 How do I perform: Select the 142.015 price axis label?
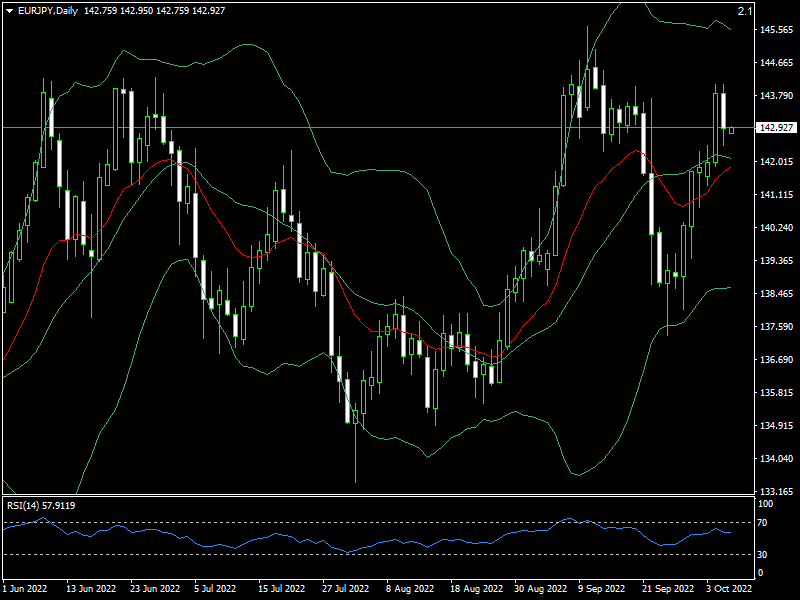click(x=777, y=162)
